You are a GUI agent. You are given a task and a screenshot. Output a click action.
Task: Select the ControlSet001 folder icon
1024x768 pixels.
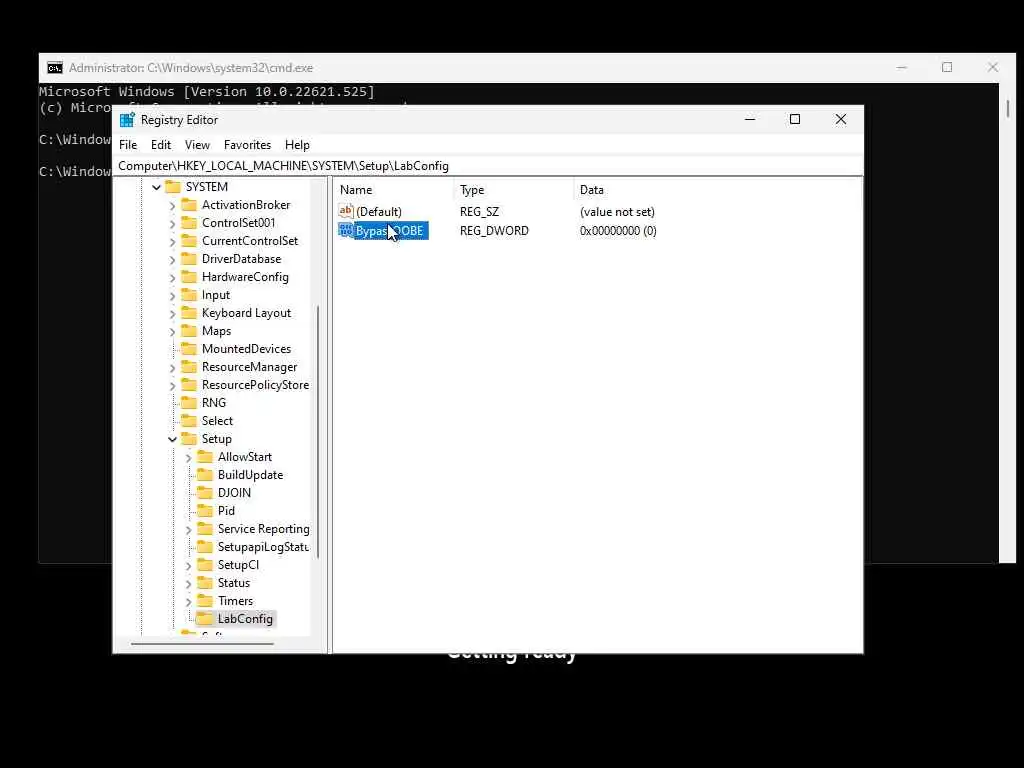(189, 223)
